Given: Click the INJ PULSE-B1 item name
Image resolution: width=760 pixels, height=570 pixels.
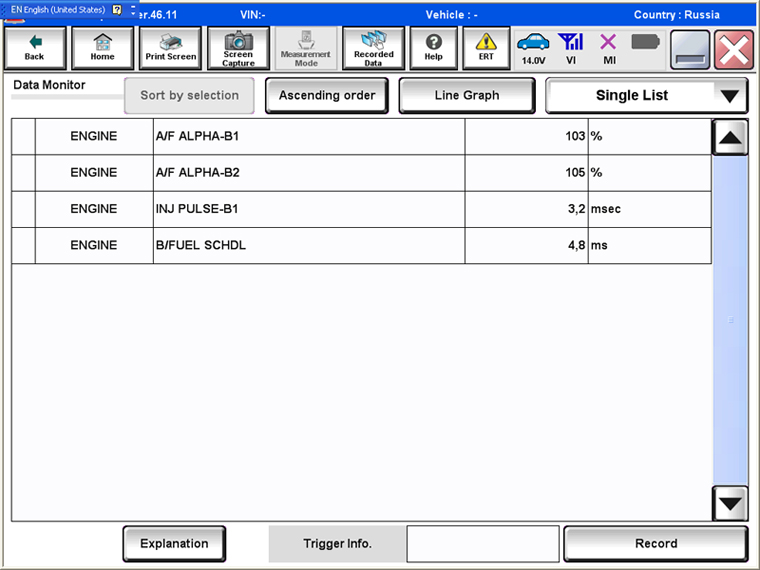Looking at the screenshot, I should pos(197,209).
